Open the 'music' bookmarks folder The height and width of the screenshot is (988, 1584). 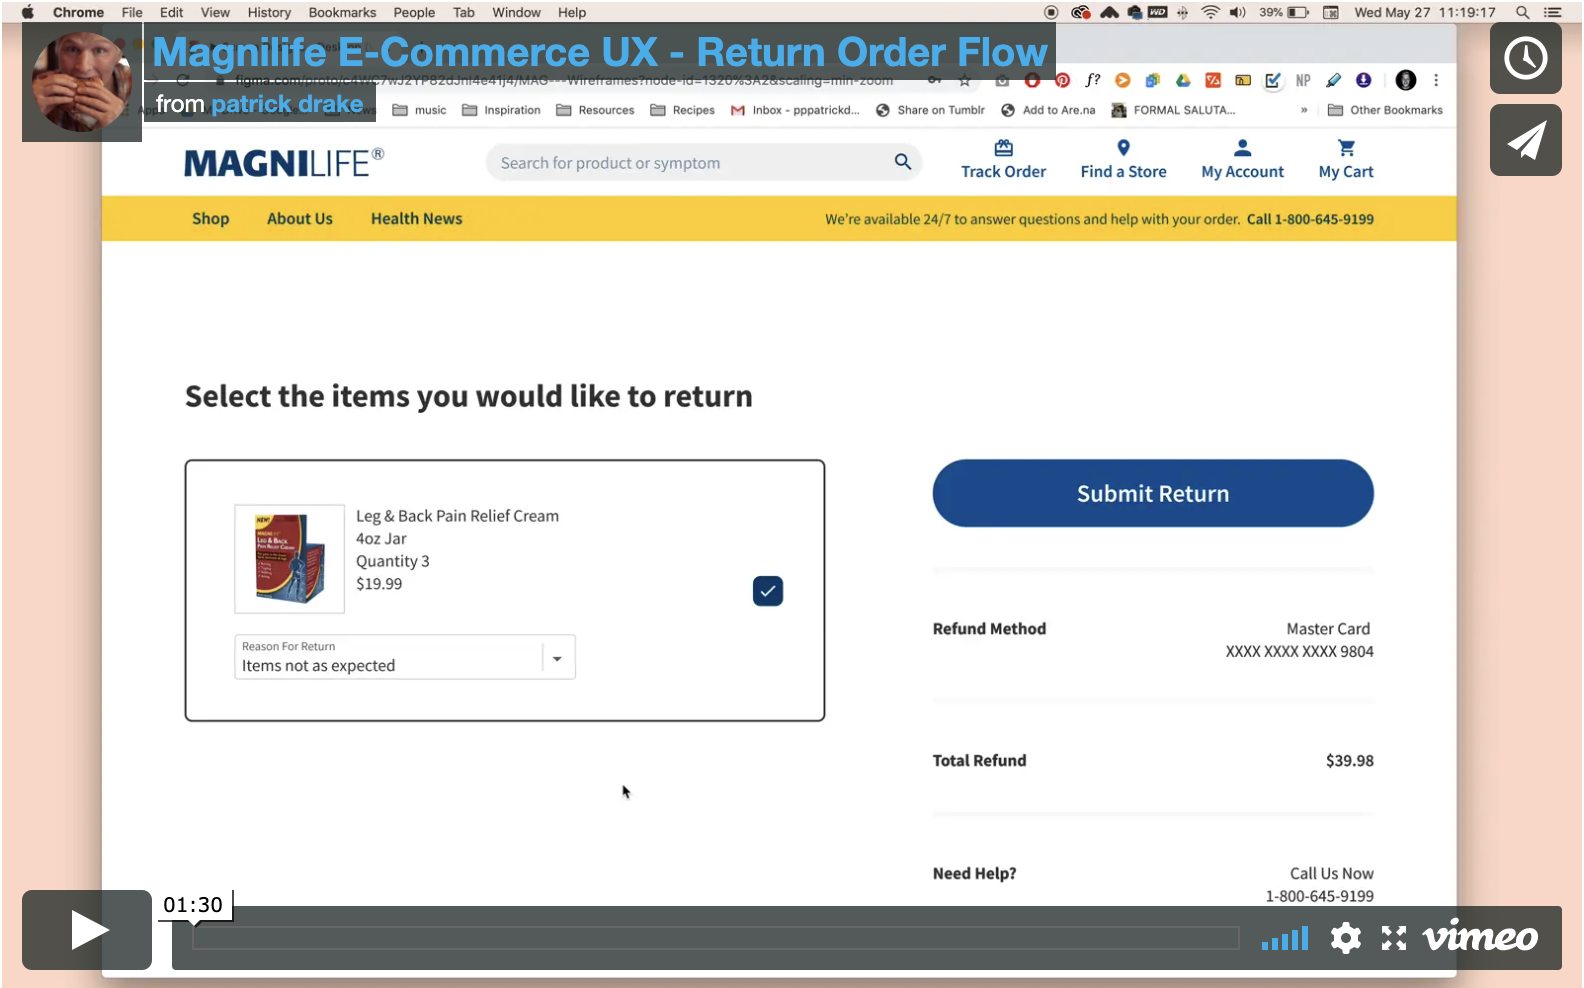point(420,110)
